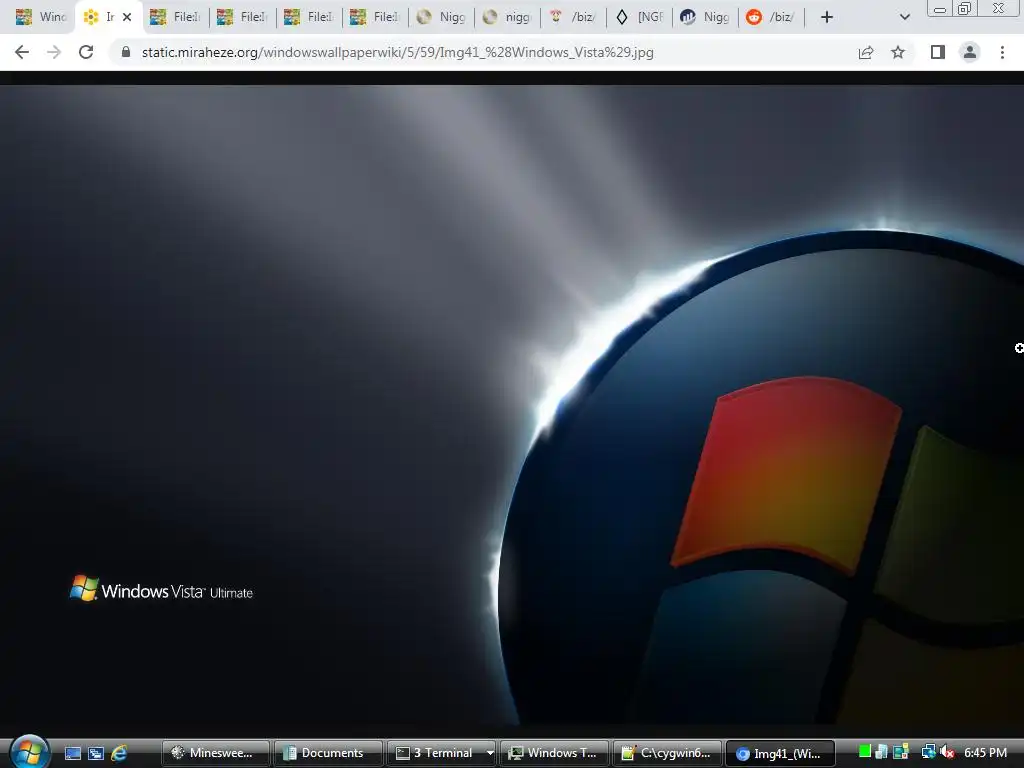Viewport: 1024px width, 768px height.
Task: Launch Internet Explorer from quick launch
Action: (x=119, y=753)
